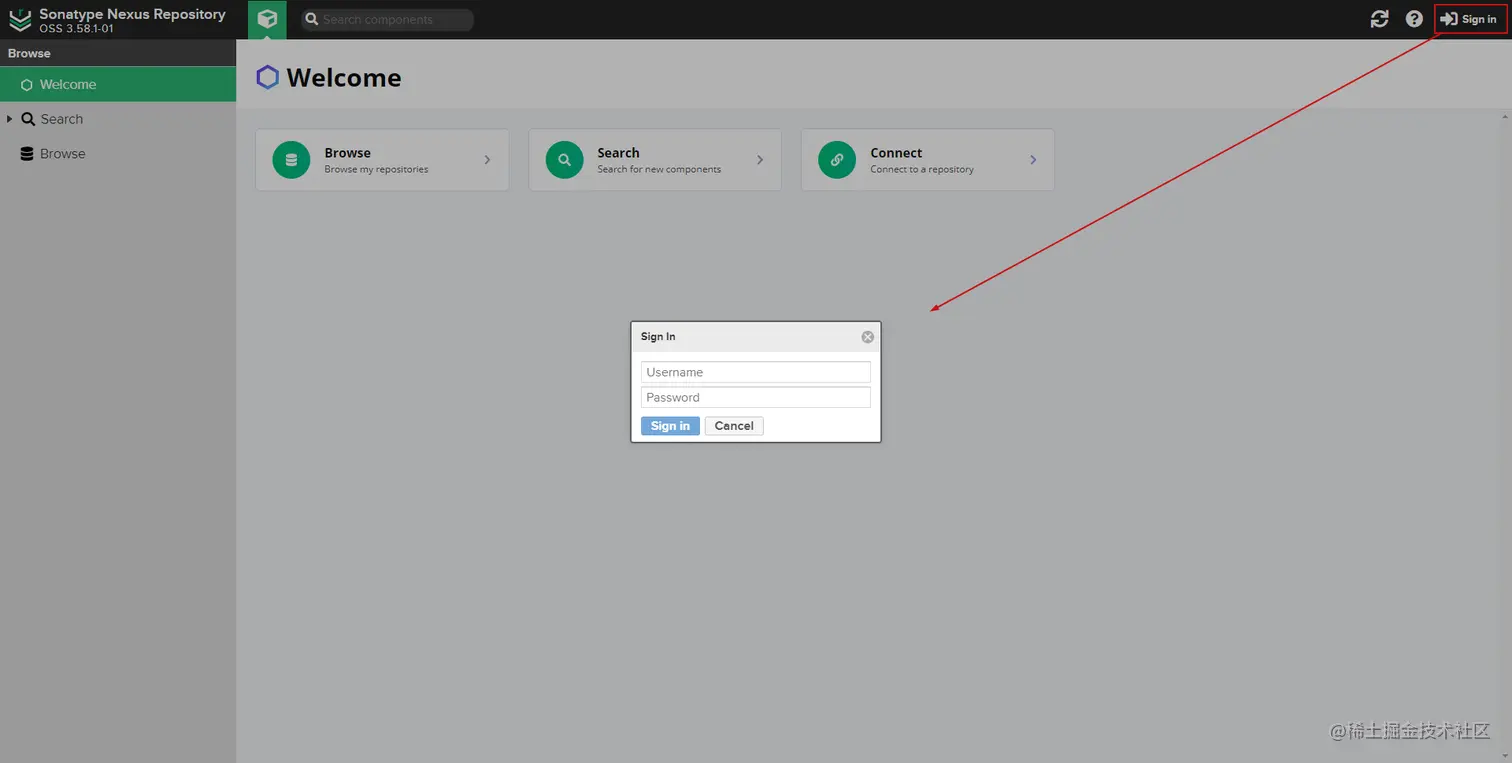This screenshot has height=763, width=1512.
Task: Open the Browse cube icon in header
Action: click(267, 19)
